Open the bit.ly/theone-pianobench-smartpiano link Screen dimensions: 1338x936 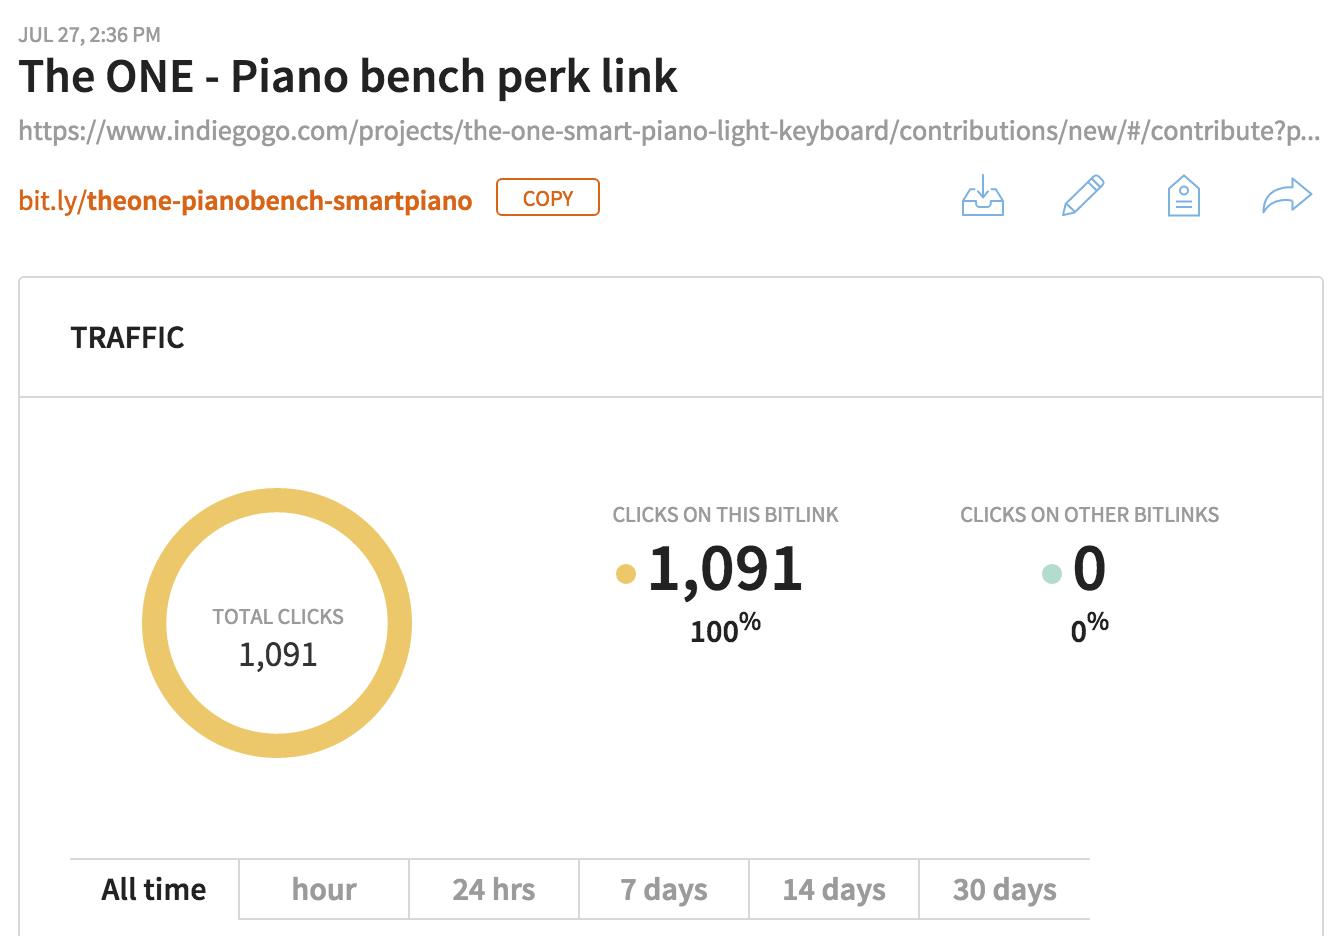245,200
